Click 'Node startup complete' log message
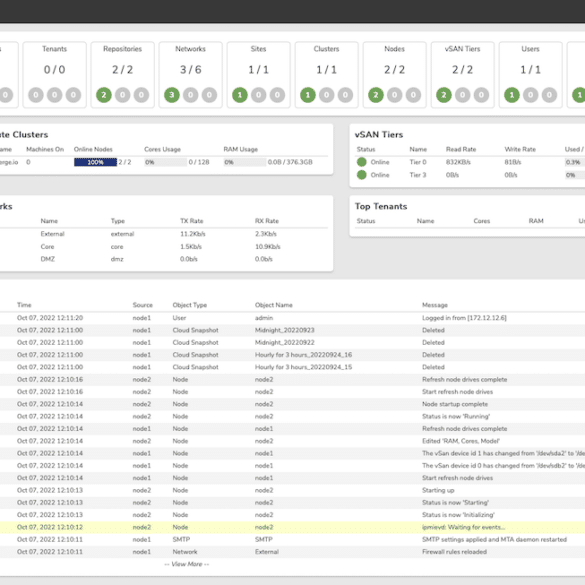The image size is (585, 585). click(455, 404)
